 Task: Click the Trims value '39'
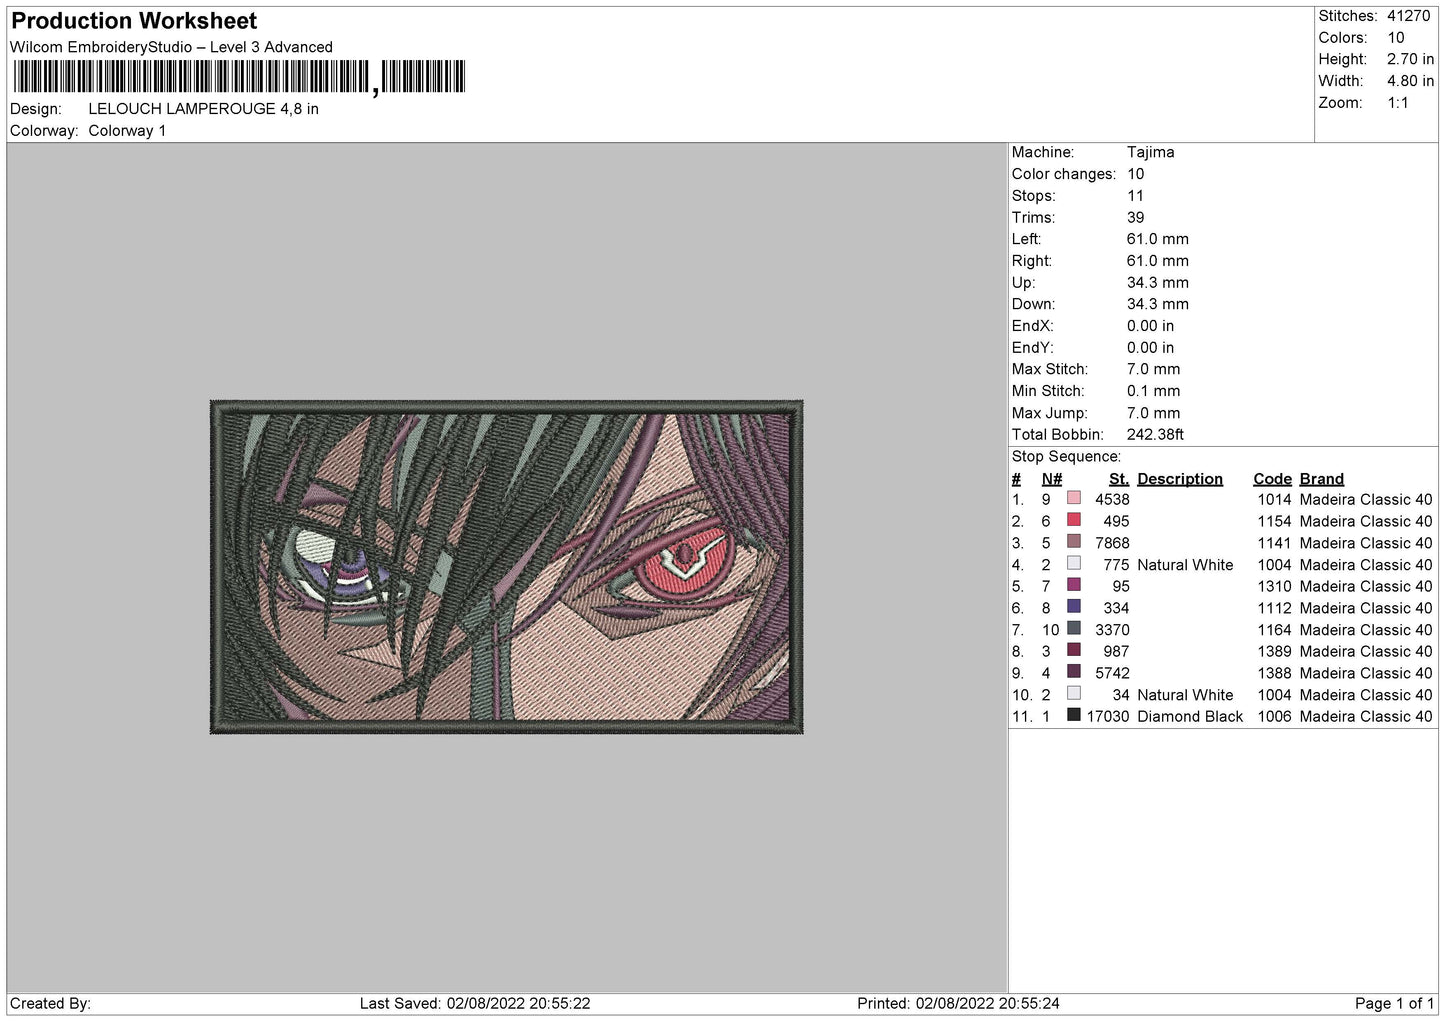click(1135, 217)
